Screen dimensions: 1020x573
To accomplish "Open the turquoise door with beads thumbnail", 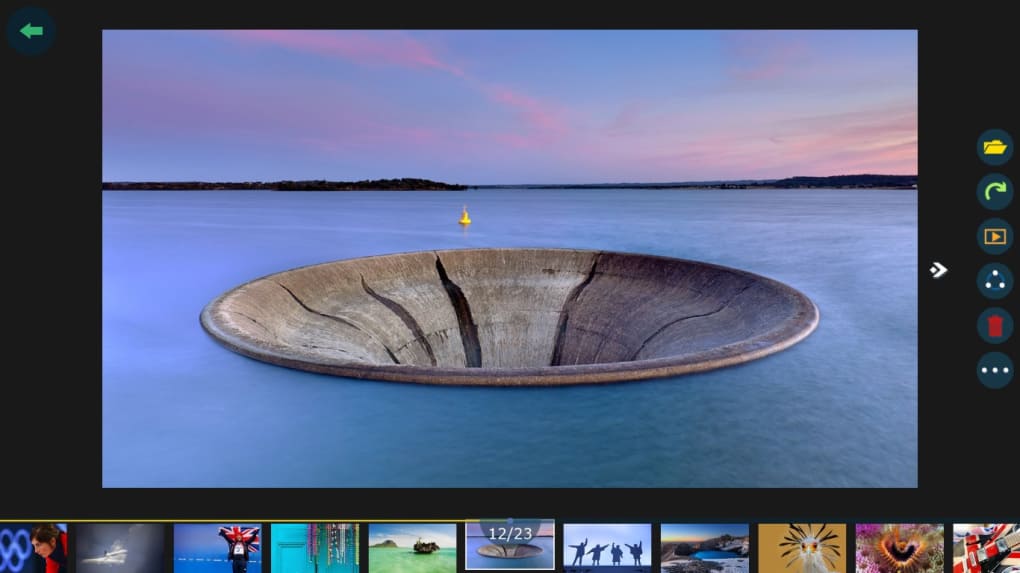I will tap(315, 548).
